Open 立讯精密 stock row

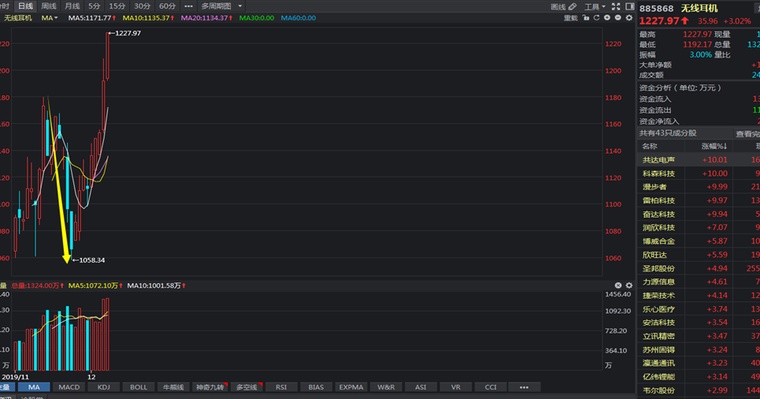[x=698, y=336]
